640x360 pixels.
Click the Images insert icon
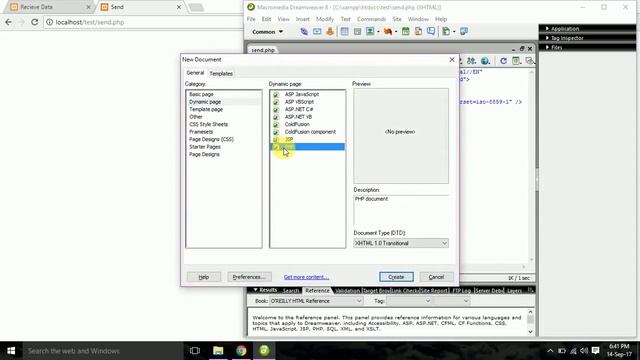(x=370, y=31)
